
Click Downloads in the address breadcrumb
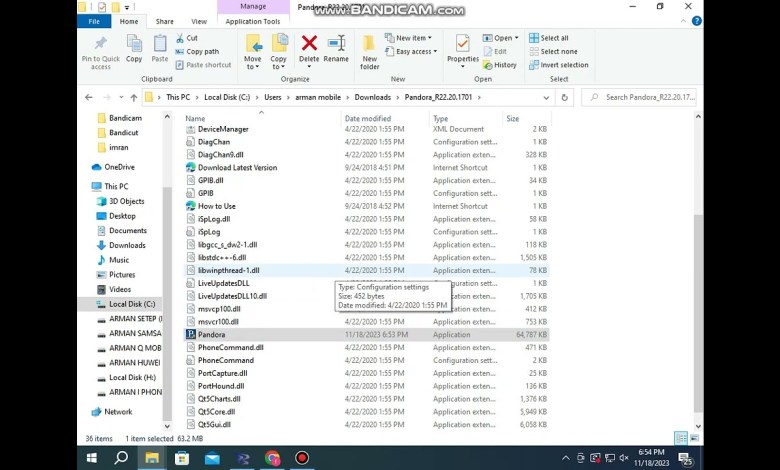pyautogui.click(x=373, y=97)
